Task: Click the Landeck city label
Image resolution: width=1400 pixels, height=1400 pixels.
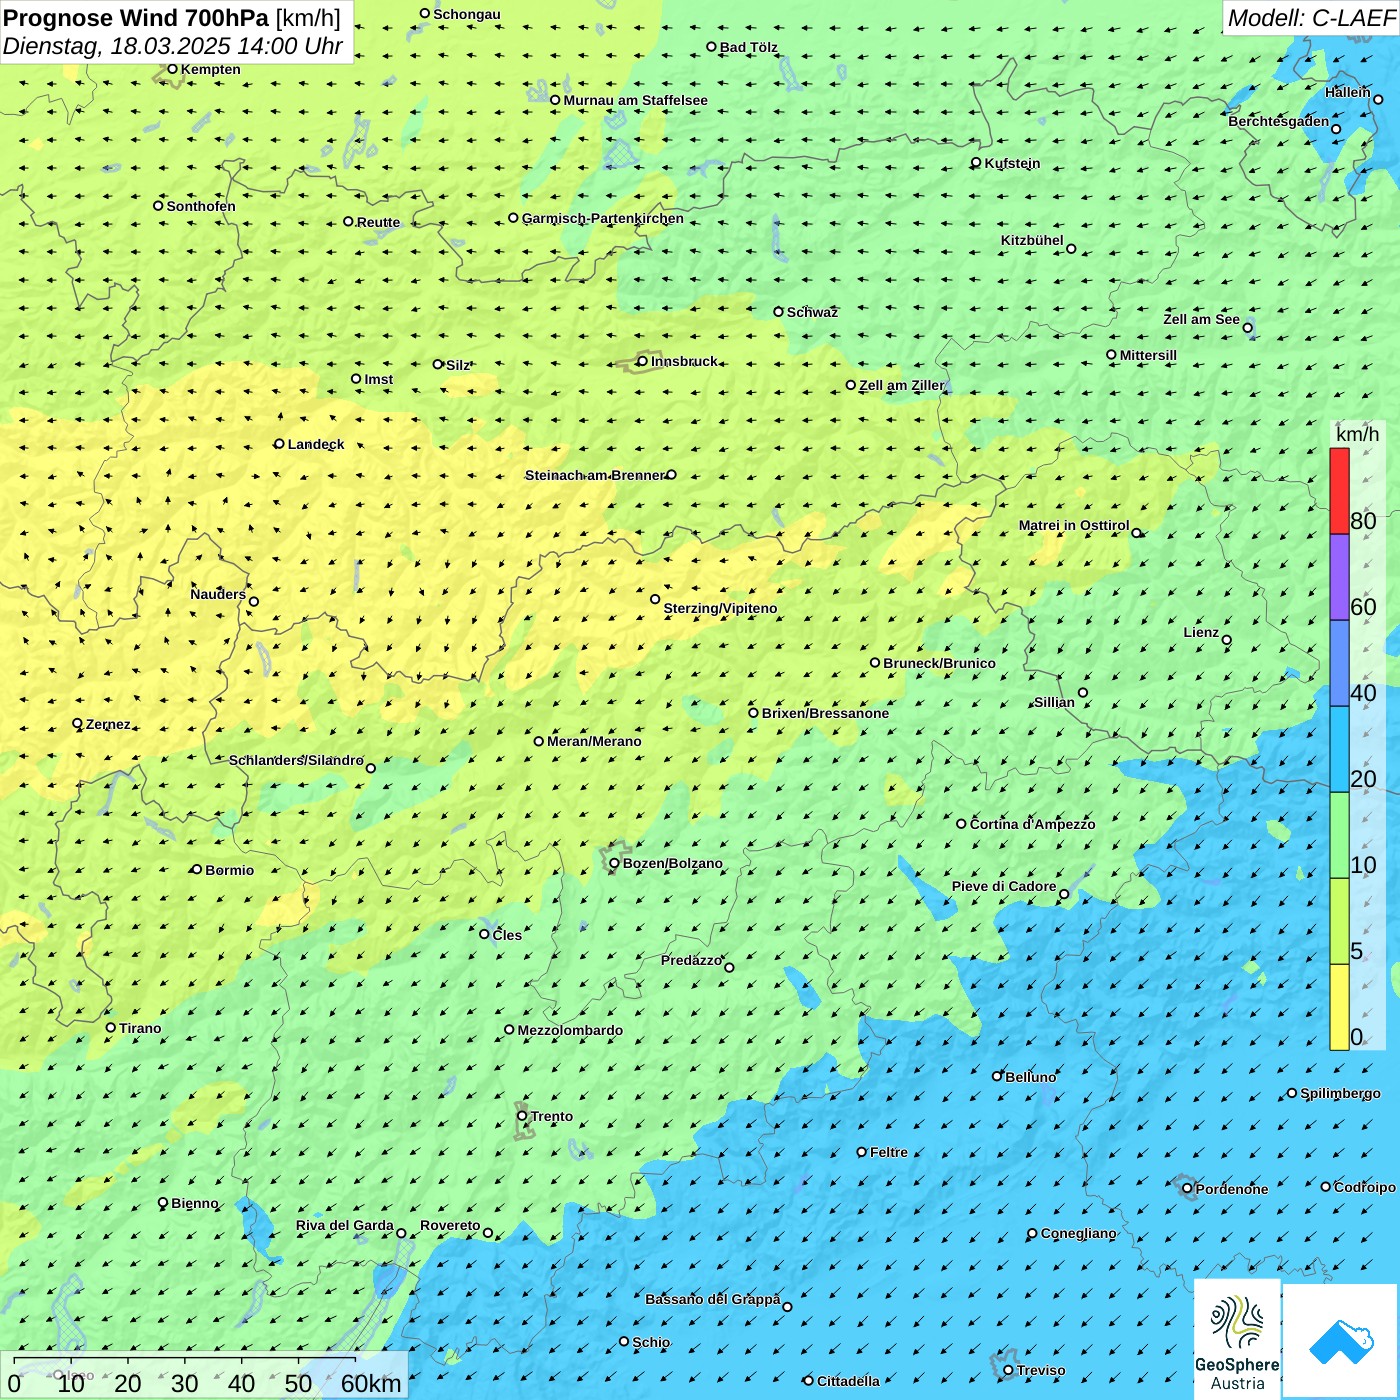Action: pos(316,444)
